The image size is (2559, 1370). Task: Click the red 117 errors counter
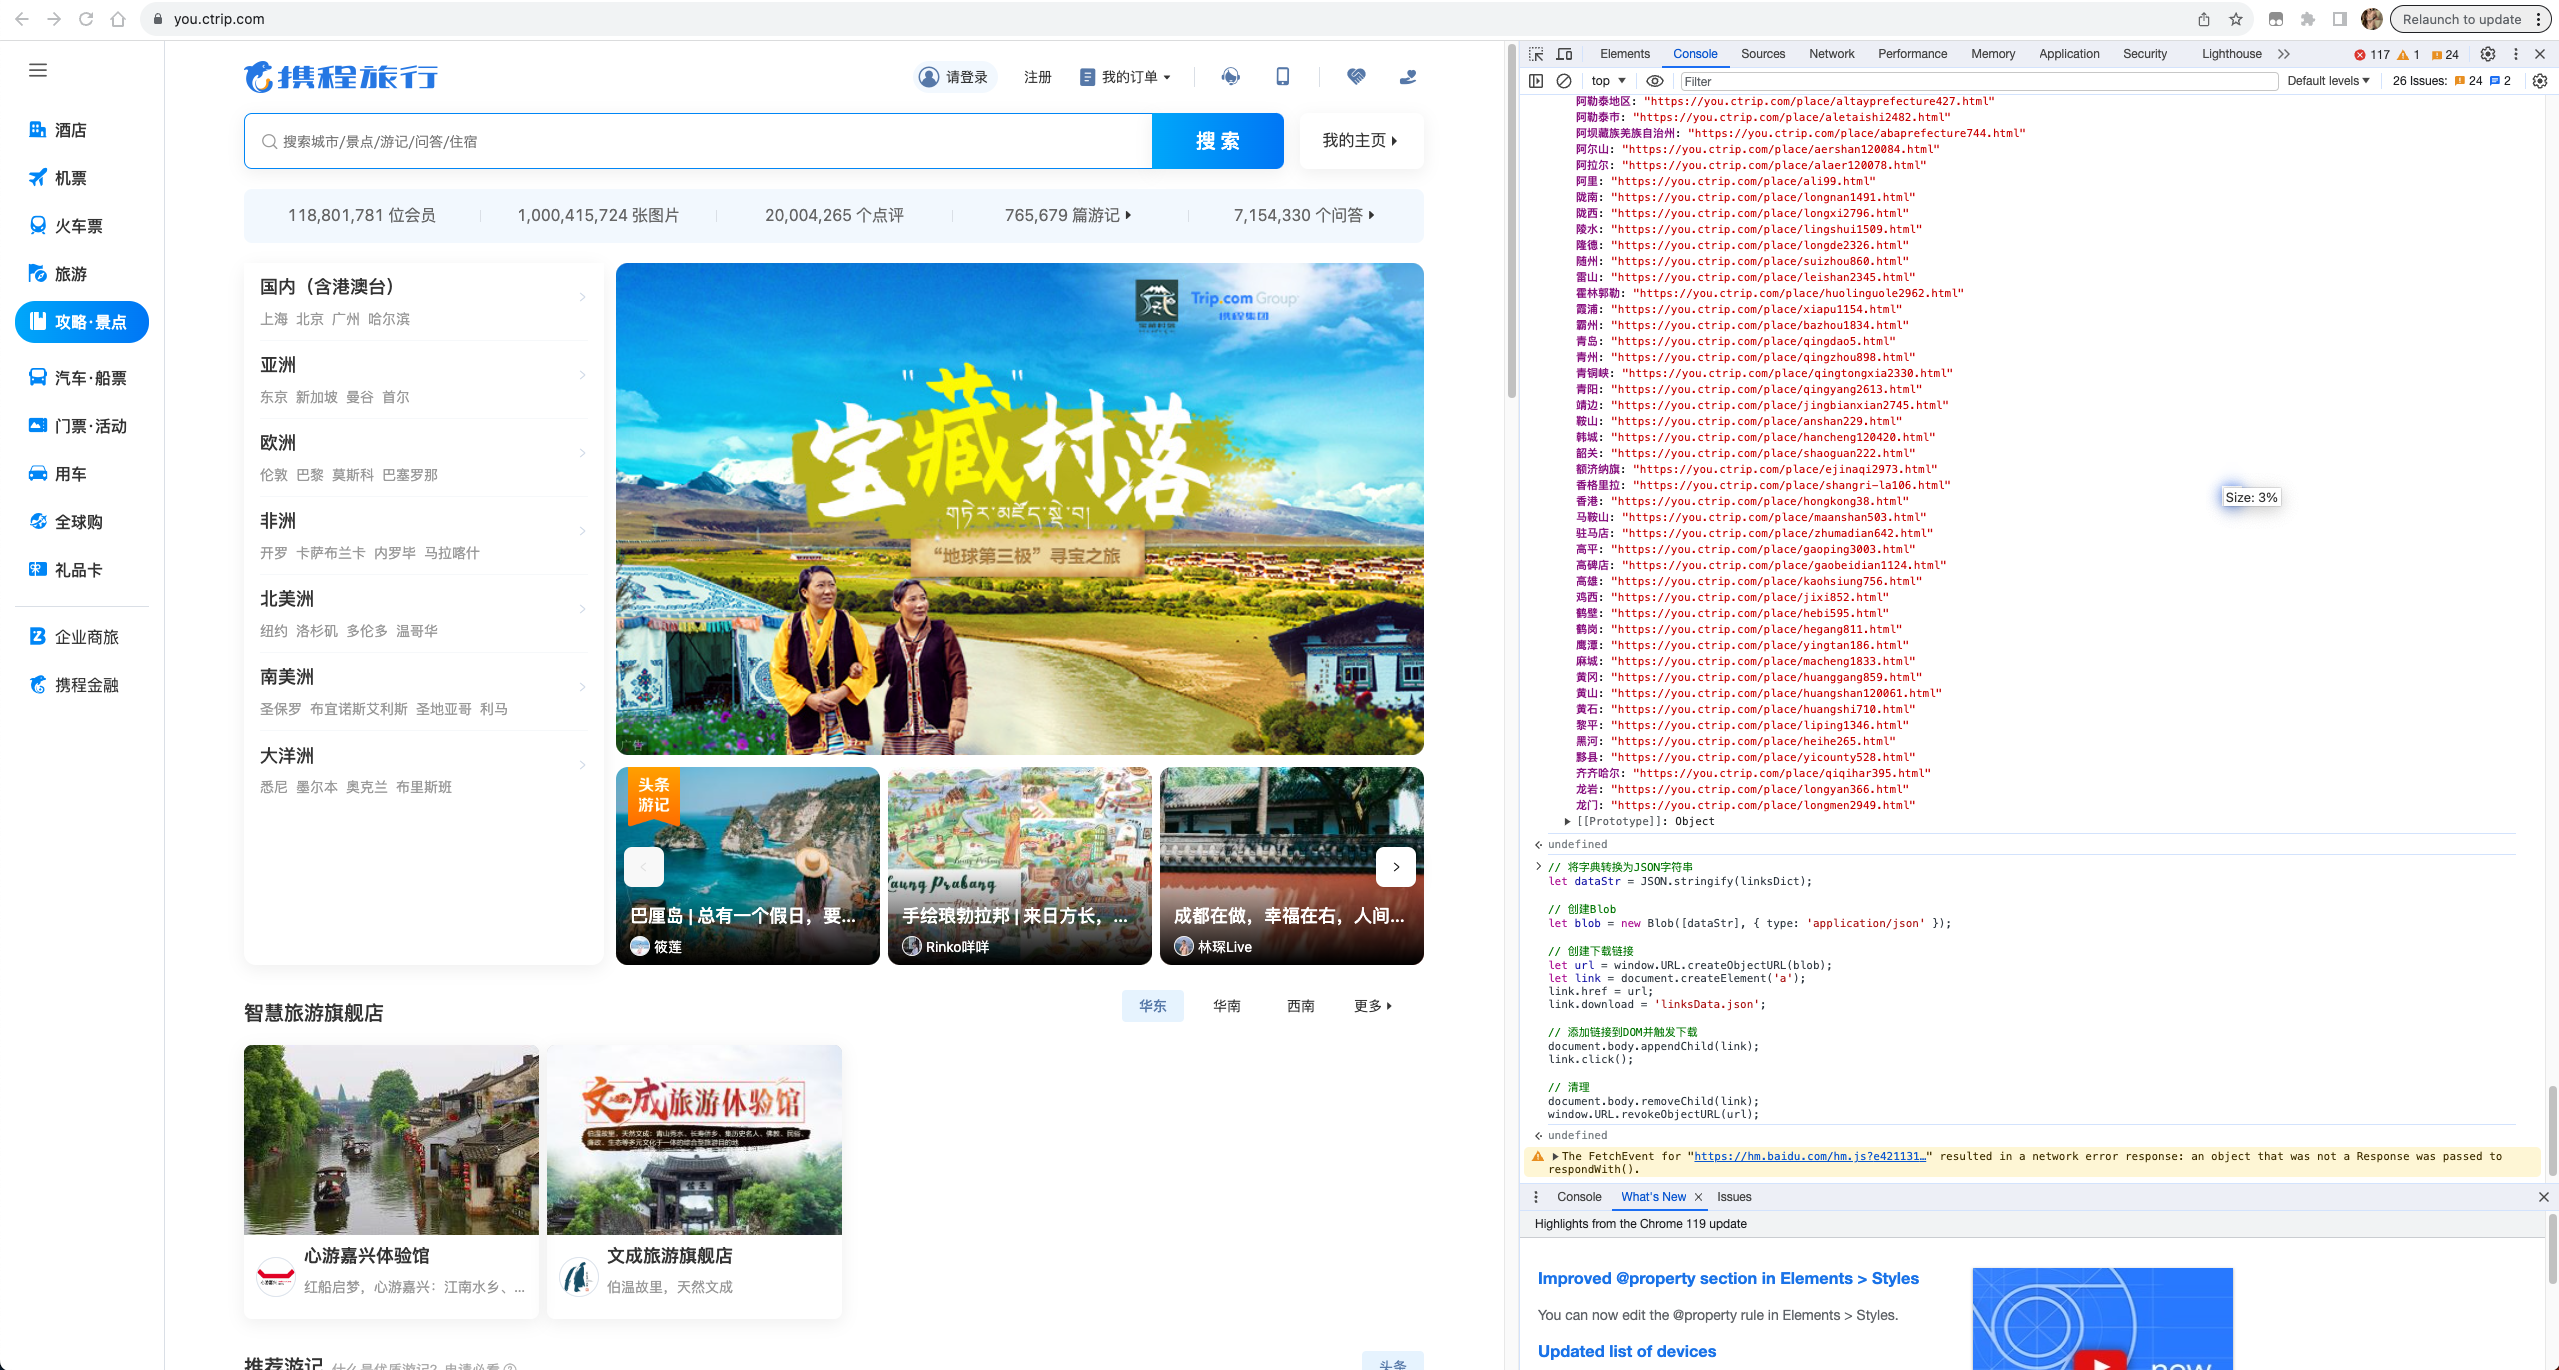pos(2372,54)
